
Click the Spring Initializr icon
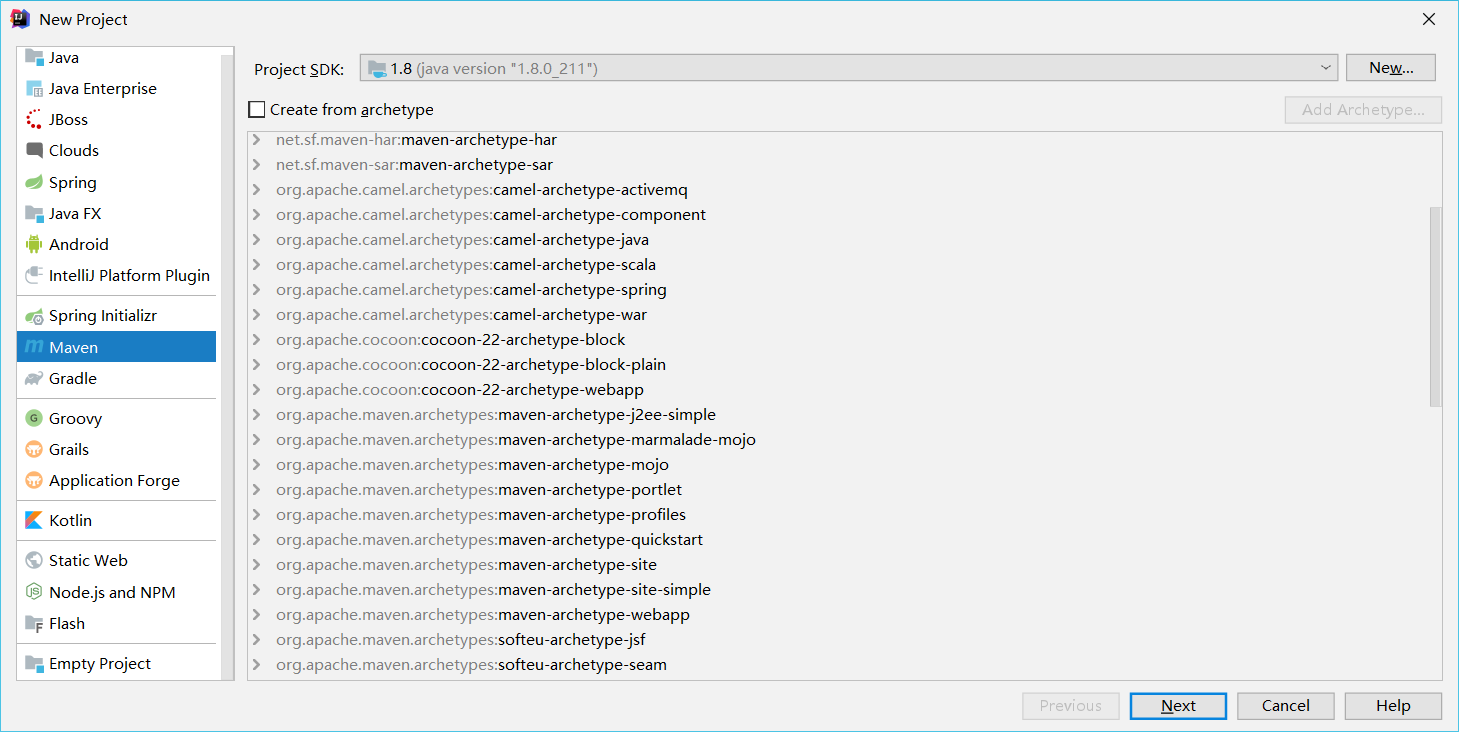tap(34, 315)
